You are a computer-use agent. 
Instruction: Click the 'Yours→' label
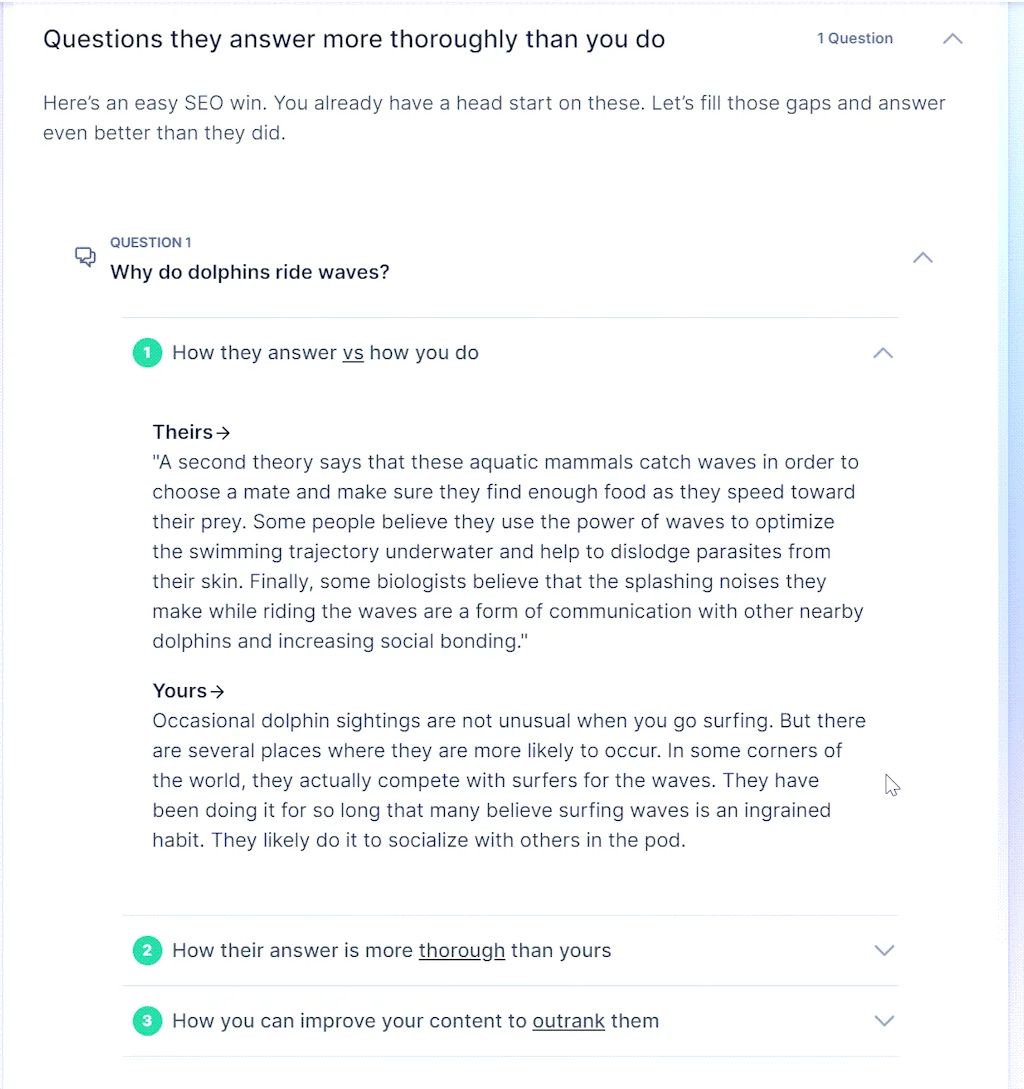(x=188, y=691)
